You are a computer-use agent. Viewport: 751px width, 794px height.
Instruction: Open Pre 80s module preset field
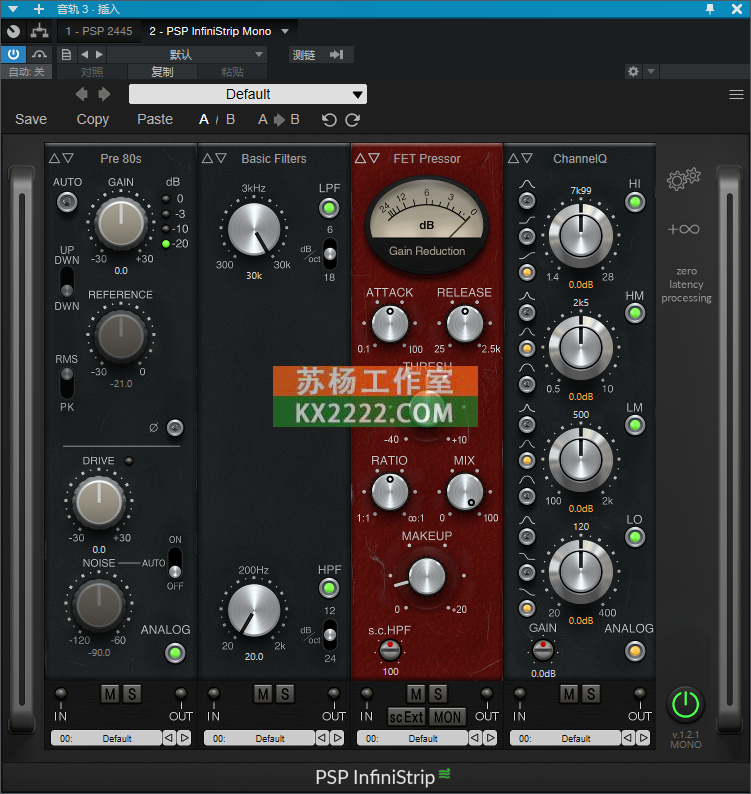(106, 738)
